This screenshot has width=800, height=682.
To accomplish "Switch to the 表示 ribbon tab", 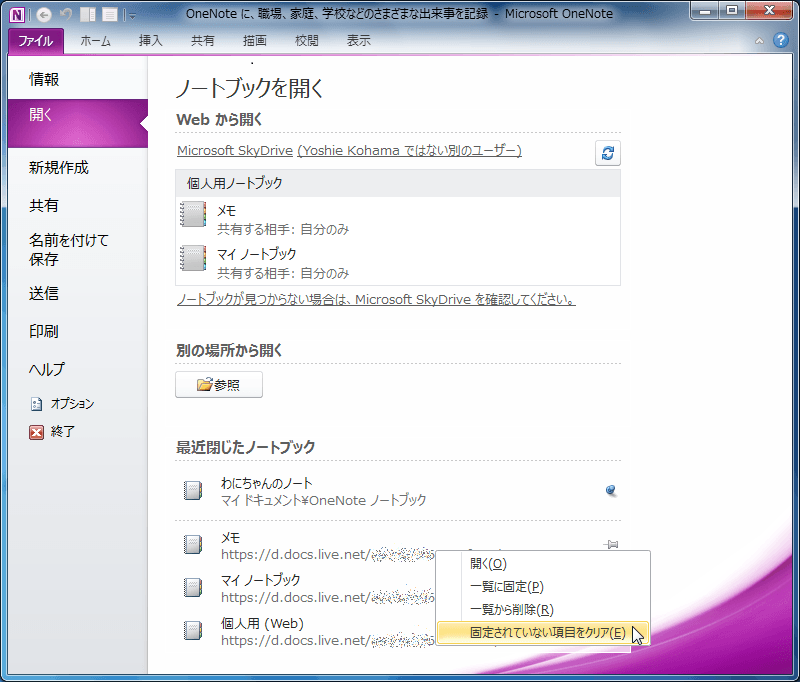I will 359,41.
